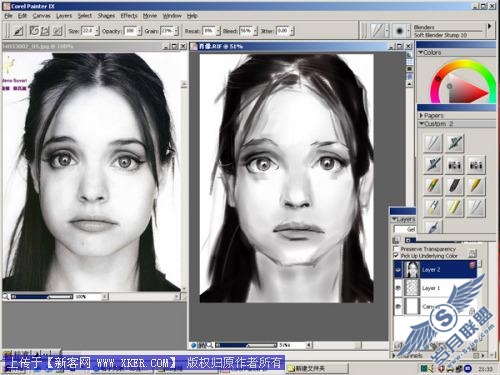This screenshot has width=500, height=375.
Task: Open the brush category icon in Brush Selector
Action: (377, 31)
